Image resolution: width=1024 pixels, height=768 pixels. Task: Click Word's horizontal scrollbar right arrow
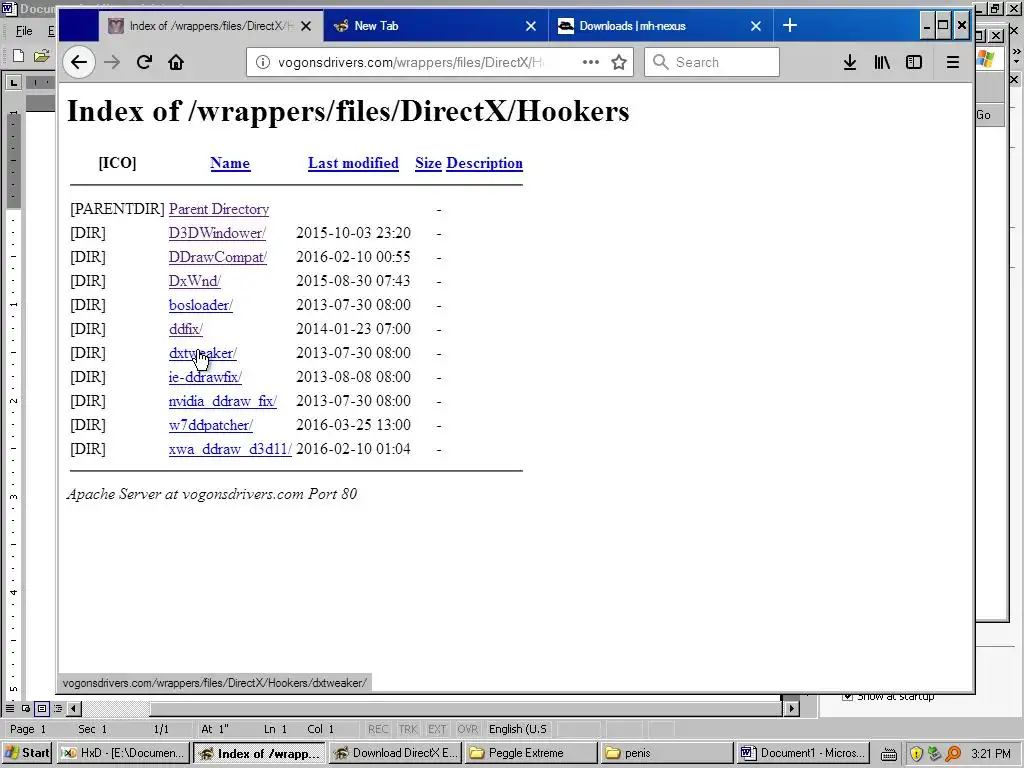[x=792, y=708]
